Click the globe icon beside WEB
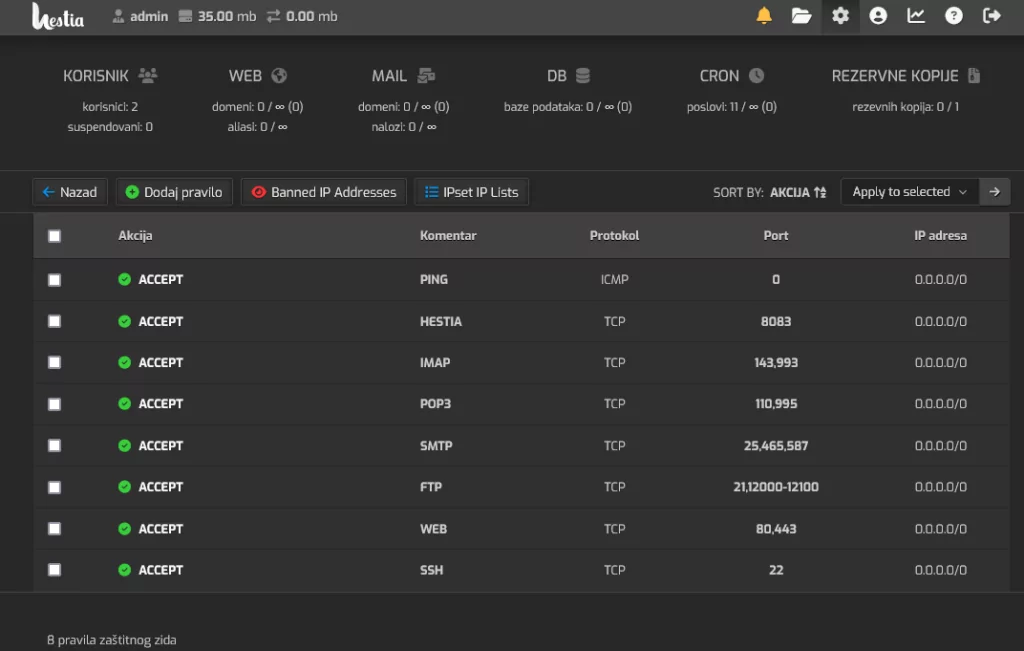This screenshot has width=1024, height=651. coord(279,76)
